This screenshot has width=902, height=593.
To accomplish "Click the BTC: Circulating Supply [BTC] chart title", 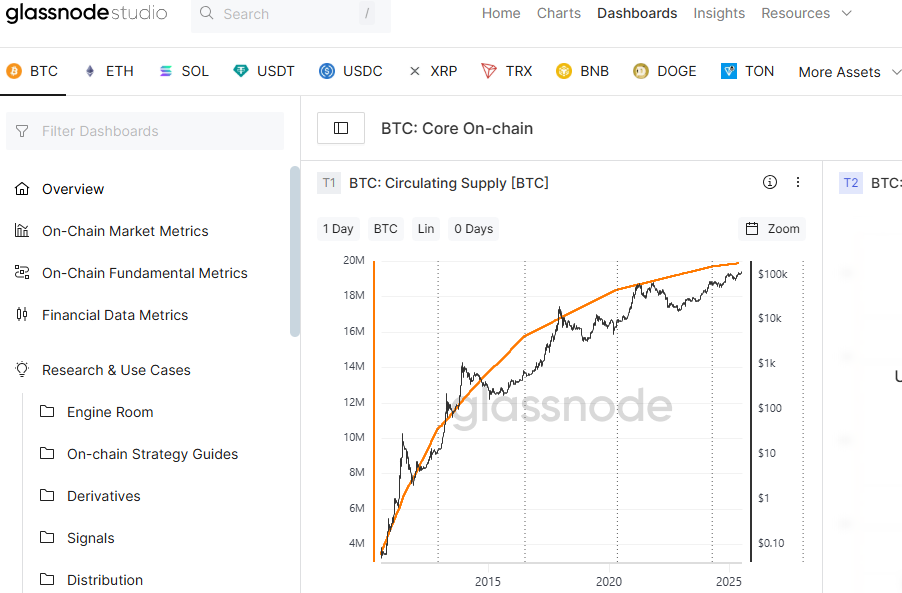I will [x=449, y=183].
